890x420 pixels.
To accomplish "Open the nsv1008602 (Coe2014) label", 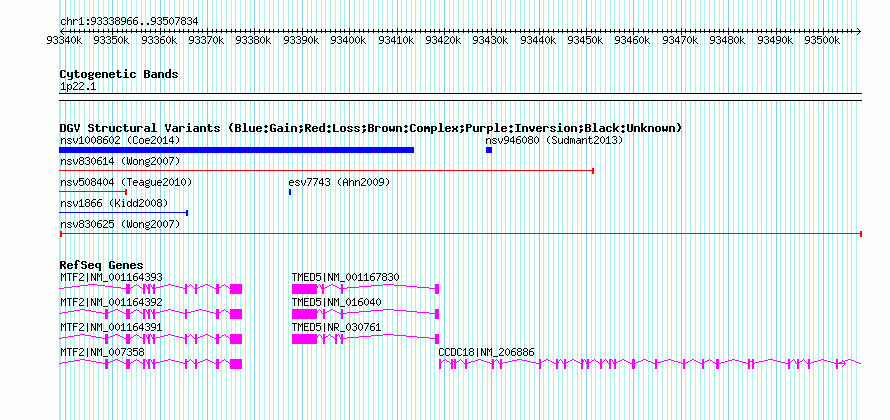I will (120, 140).
